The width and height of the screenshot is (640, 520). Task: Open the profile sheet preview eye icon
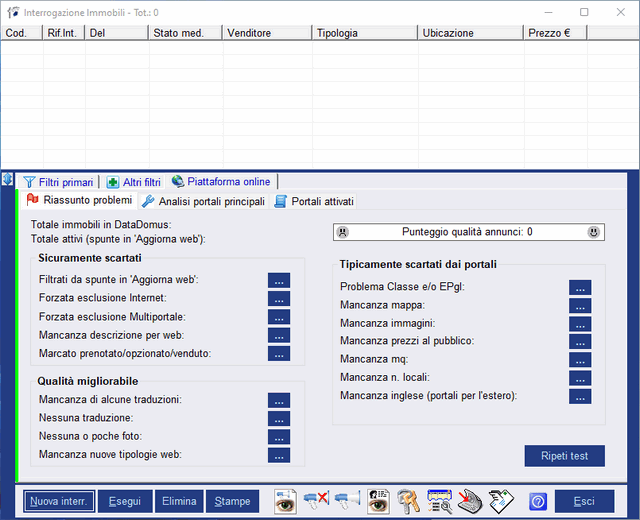[x=378, y=501]
